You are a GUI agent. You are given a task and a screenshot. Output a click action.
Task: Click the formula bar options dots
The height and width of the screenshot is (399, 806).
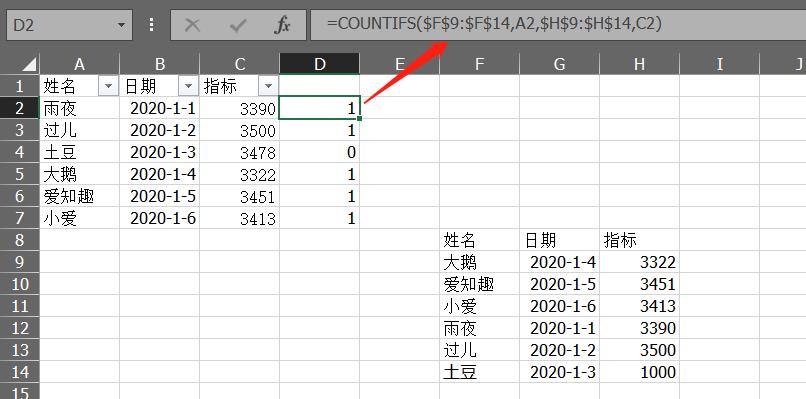tap(152, 25)
